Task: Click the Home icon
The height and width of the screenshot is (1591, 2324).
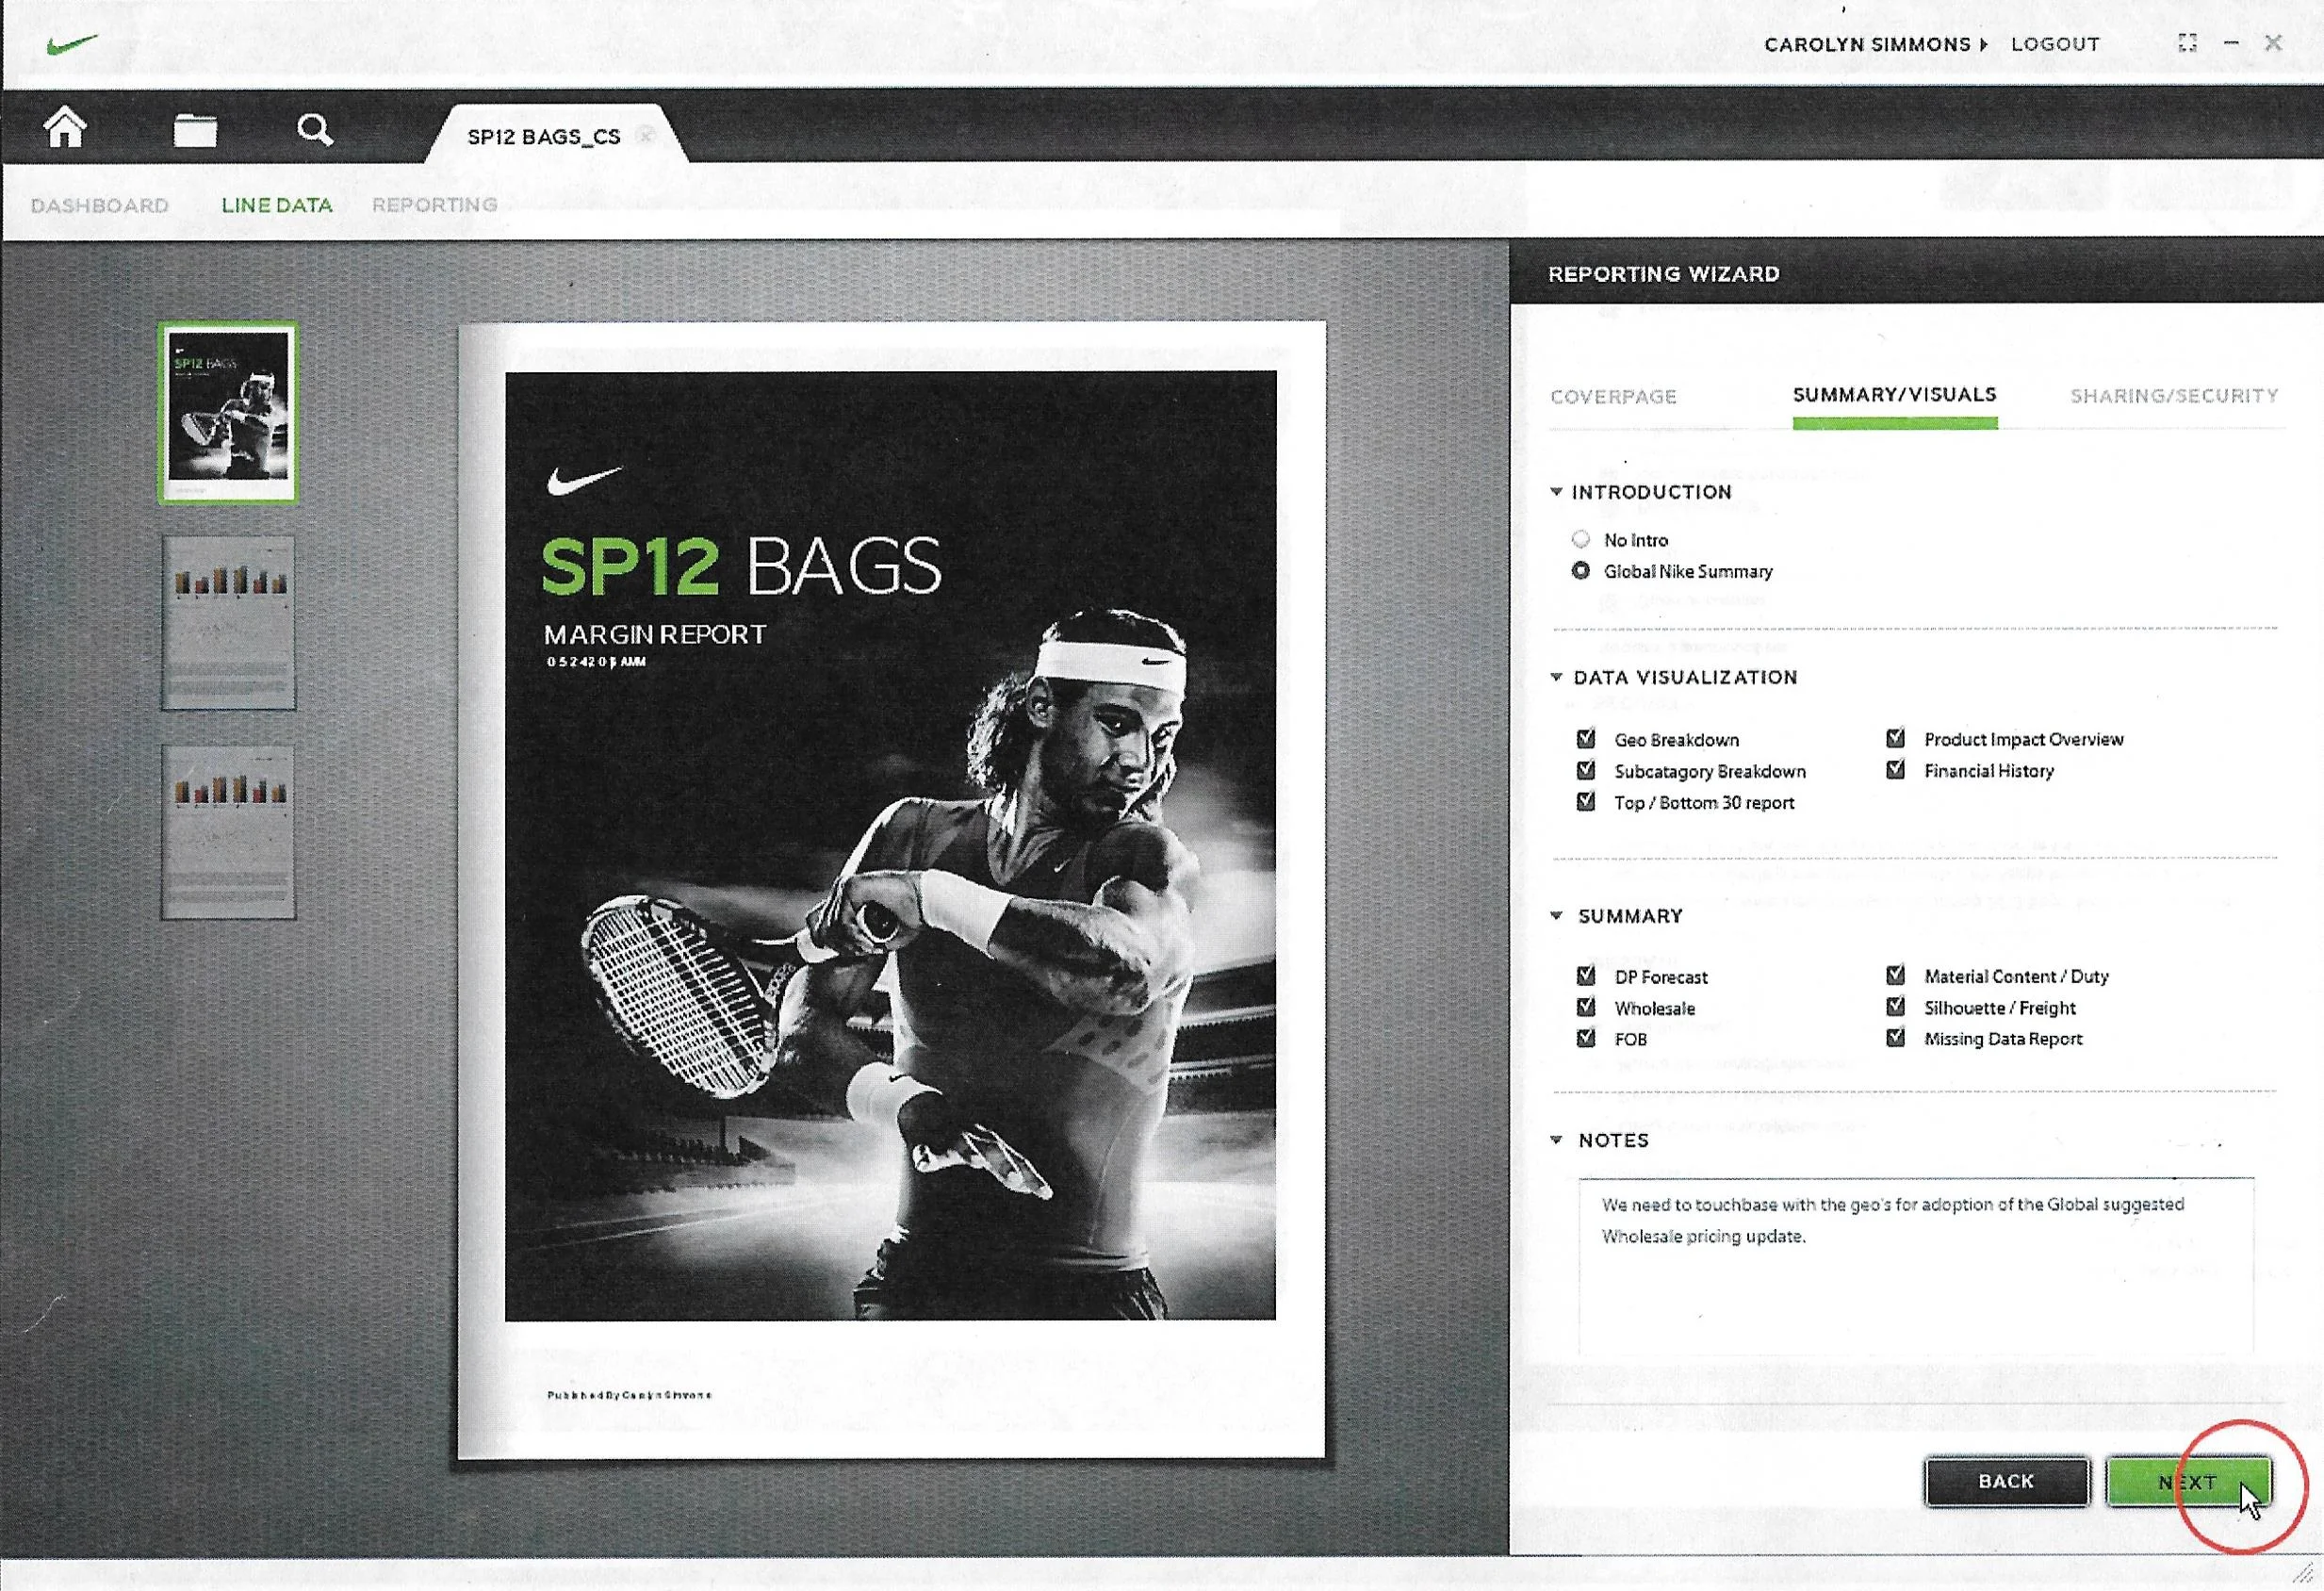Action: pyautogui.click(x=65, y=128)
